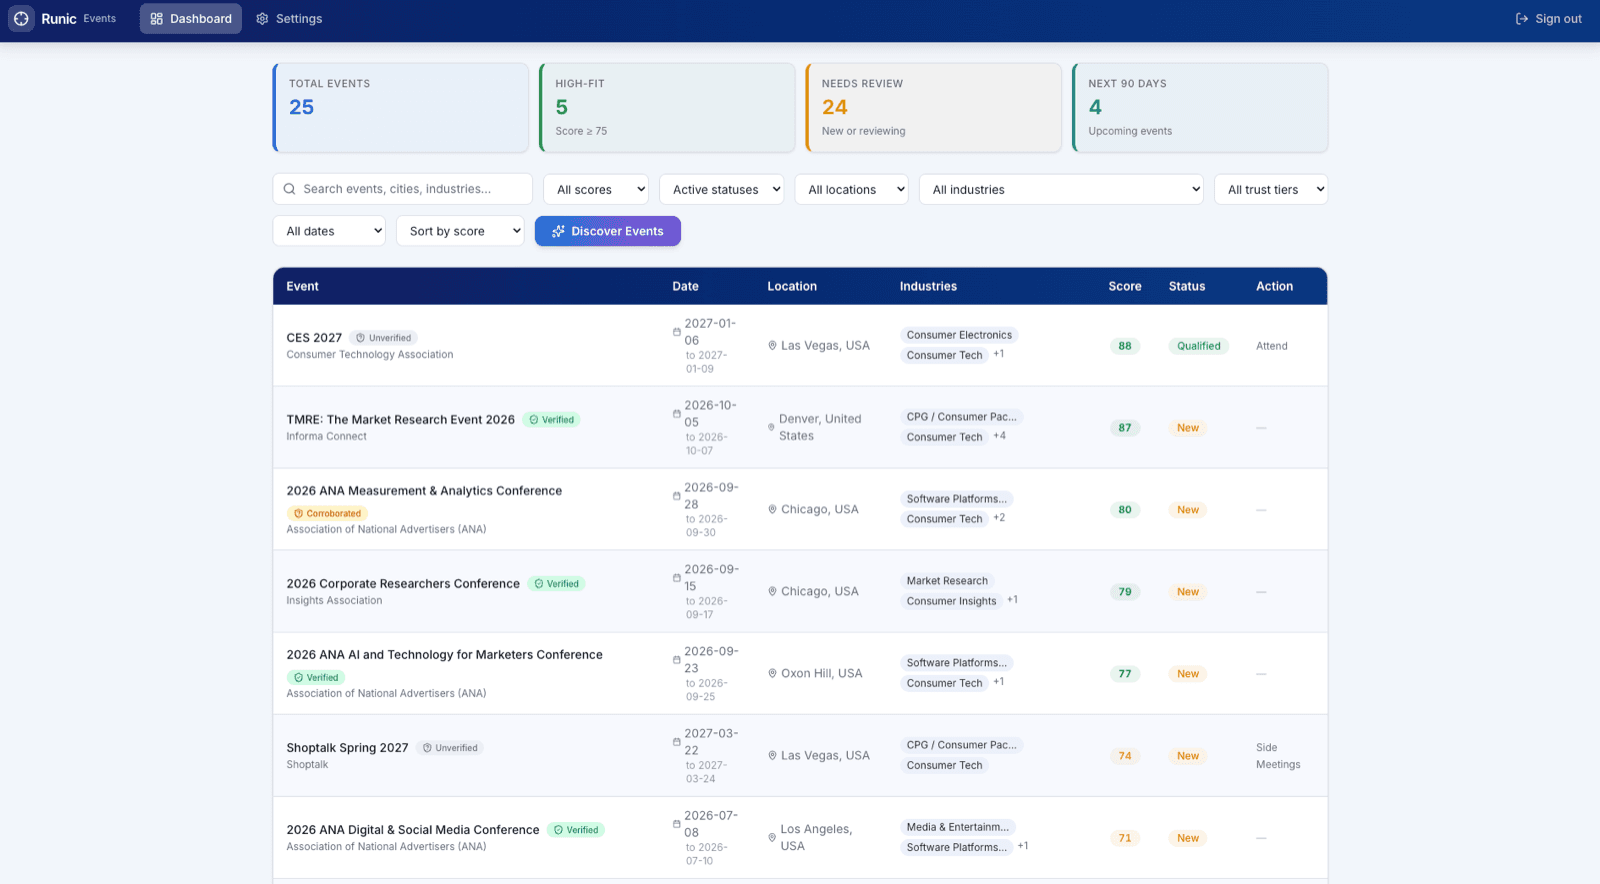The height and width of the screenshot is (884, 1600).
Task: Click the Dashboard grid icon
Action: [156, 19]
